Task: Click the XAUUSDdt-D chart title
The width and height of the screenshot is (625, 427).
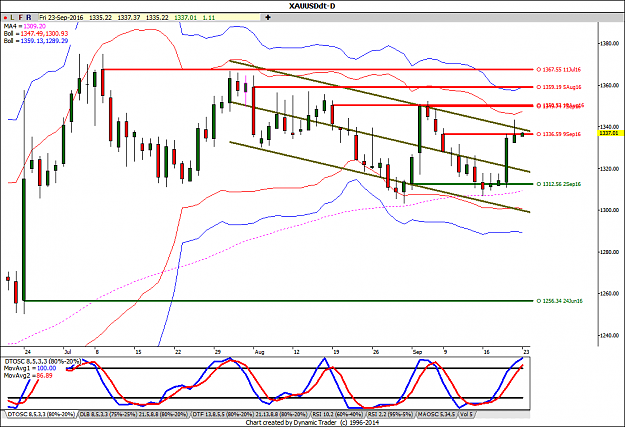Action: tap(312, 6)
